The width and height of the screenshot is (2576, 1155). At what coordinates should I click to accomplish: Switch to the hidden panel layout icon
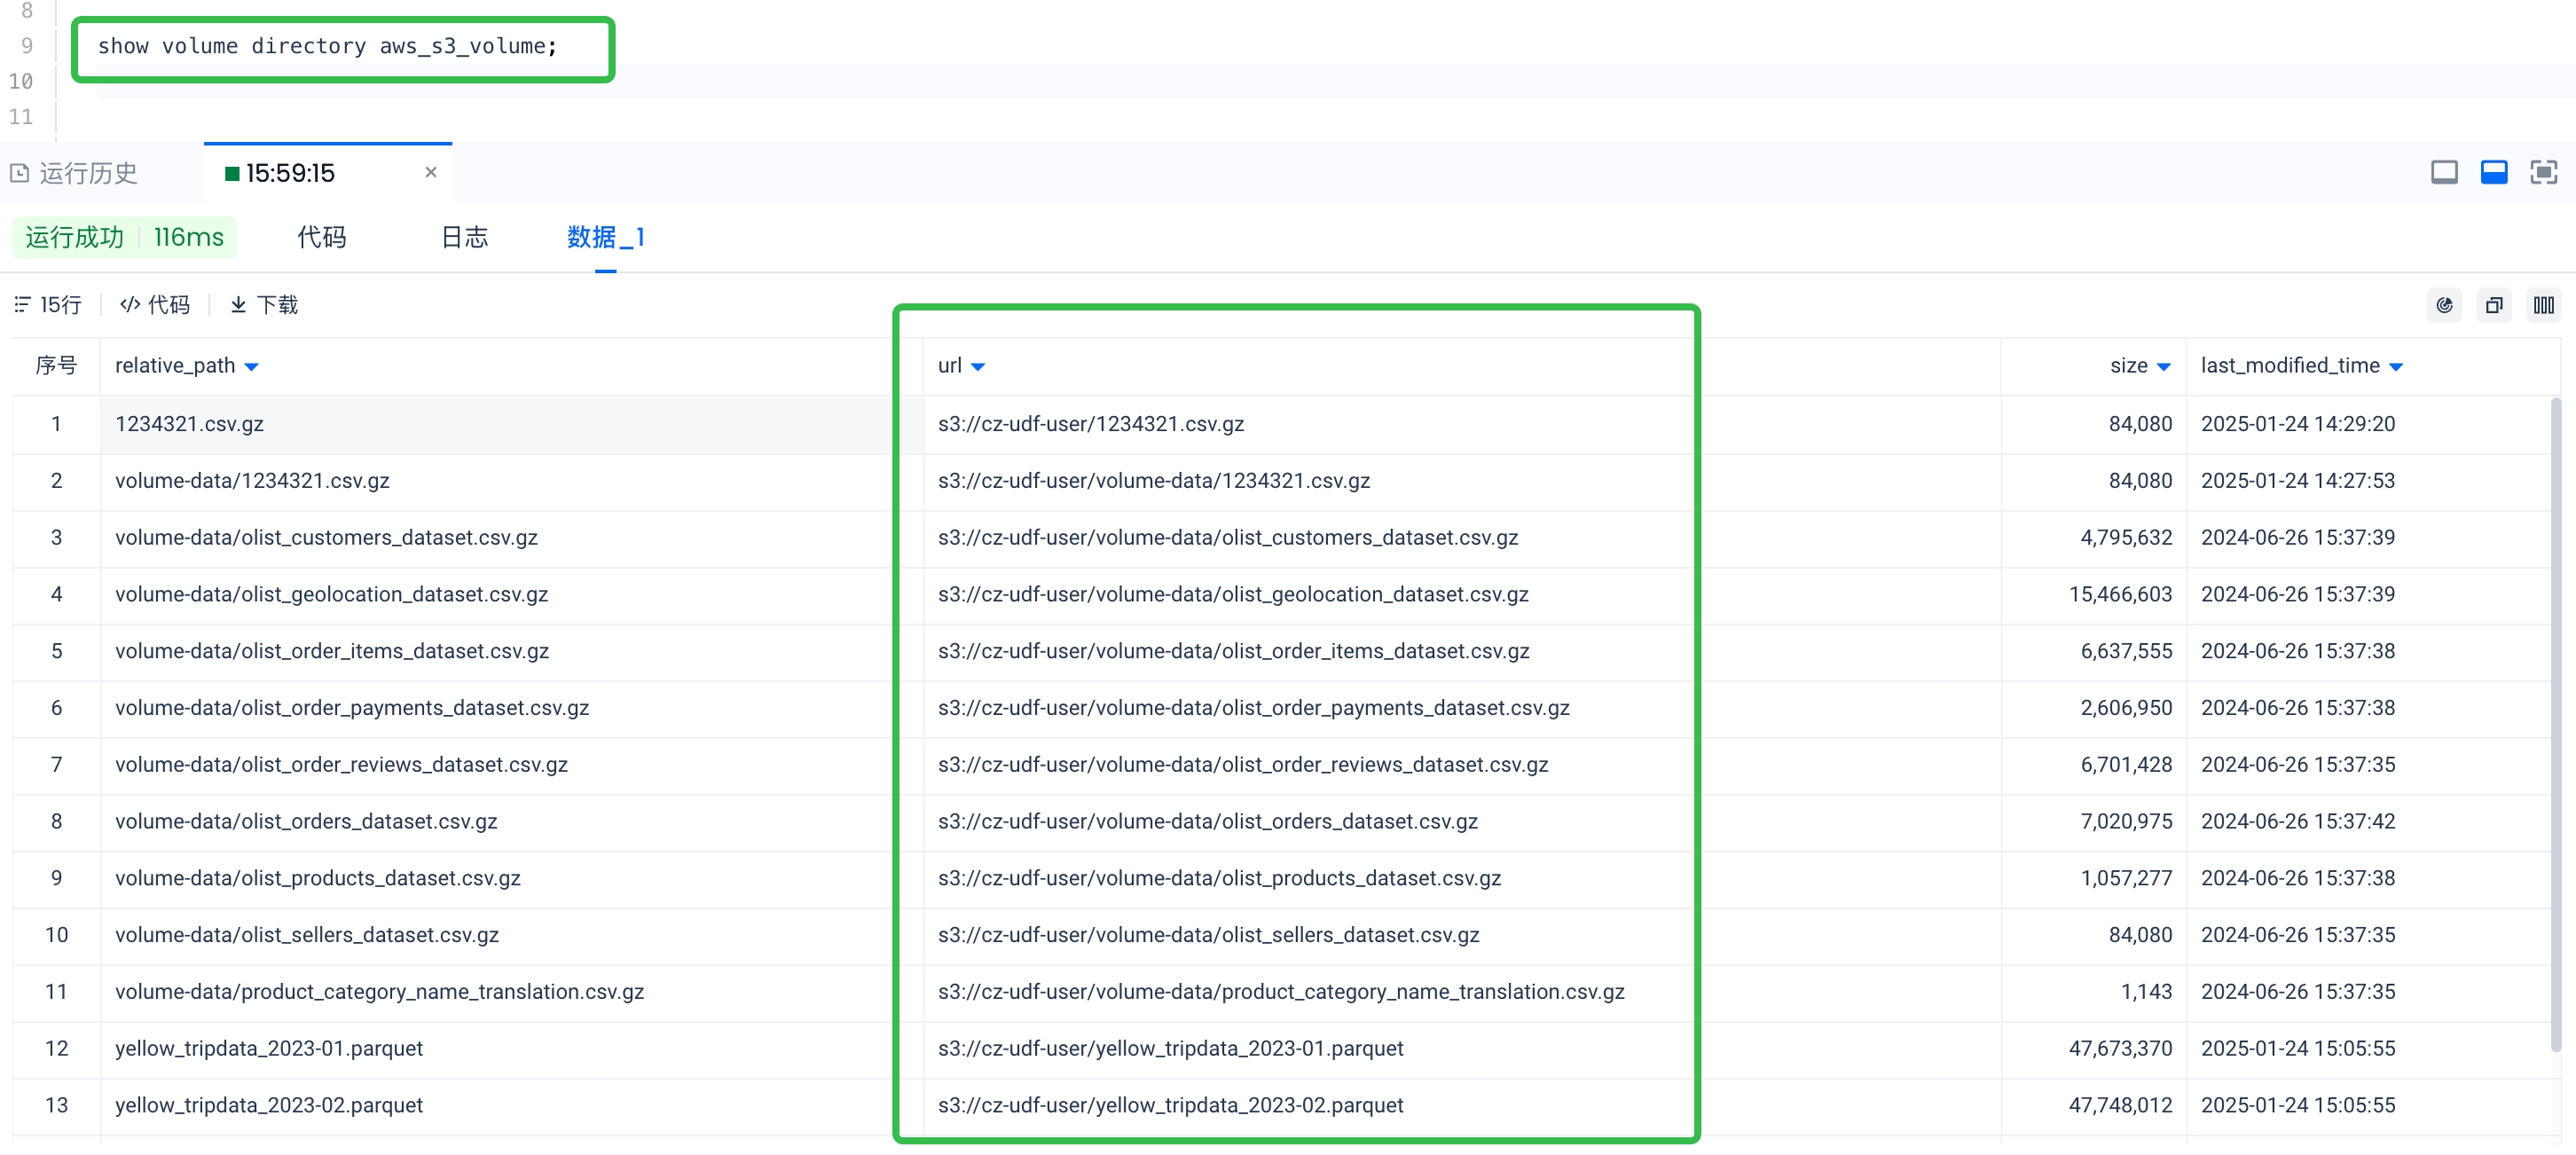(2444, 172)
